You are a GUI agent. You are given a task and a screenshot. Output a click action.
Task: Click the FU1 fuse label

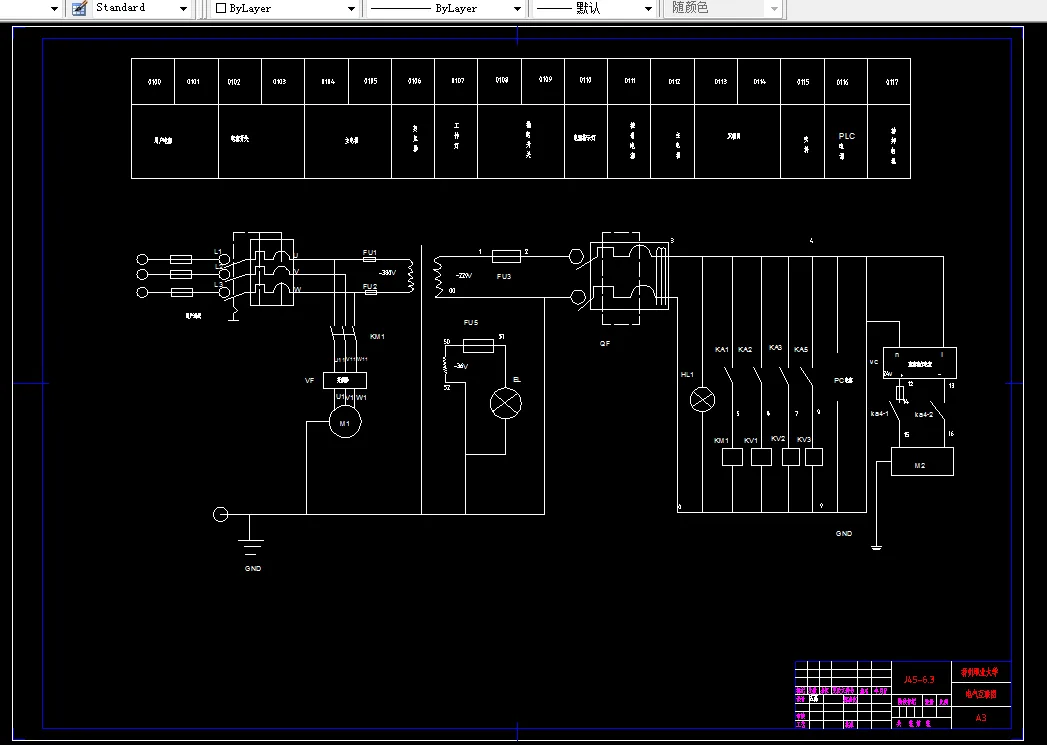point(369,252)
